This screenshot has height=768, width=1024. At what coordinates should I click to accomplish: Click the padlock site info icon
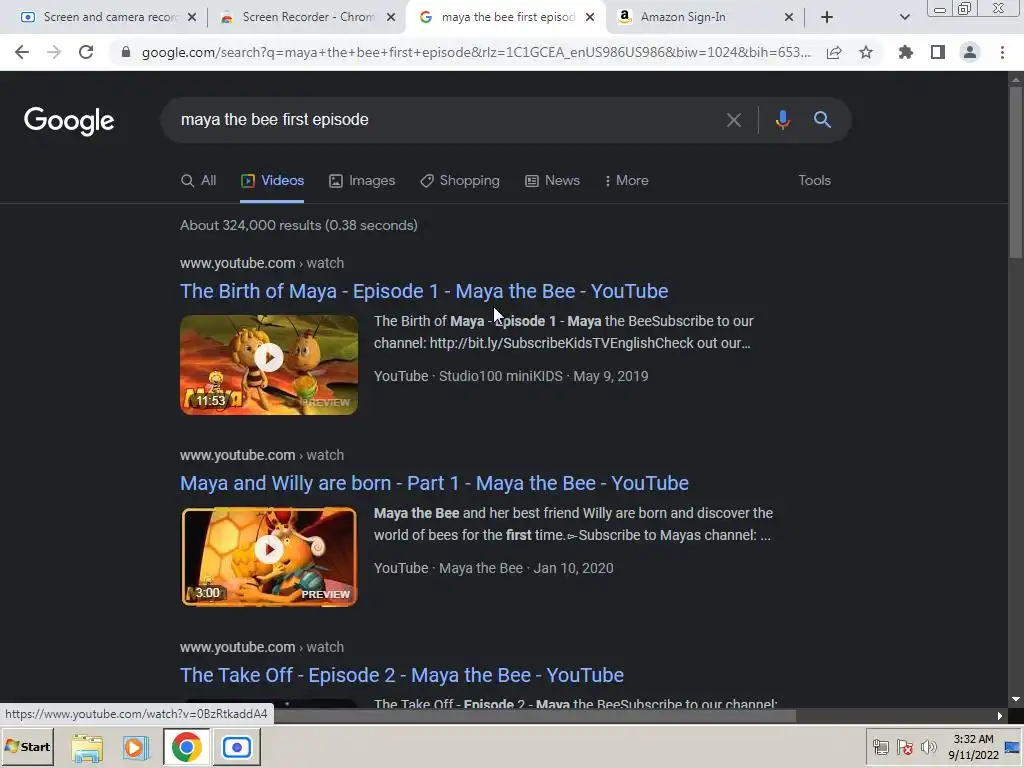pos(126,52)
